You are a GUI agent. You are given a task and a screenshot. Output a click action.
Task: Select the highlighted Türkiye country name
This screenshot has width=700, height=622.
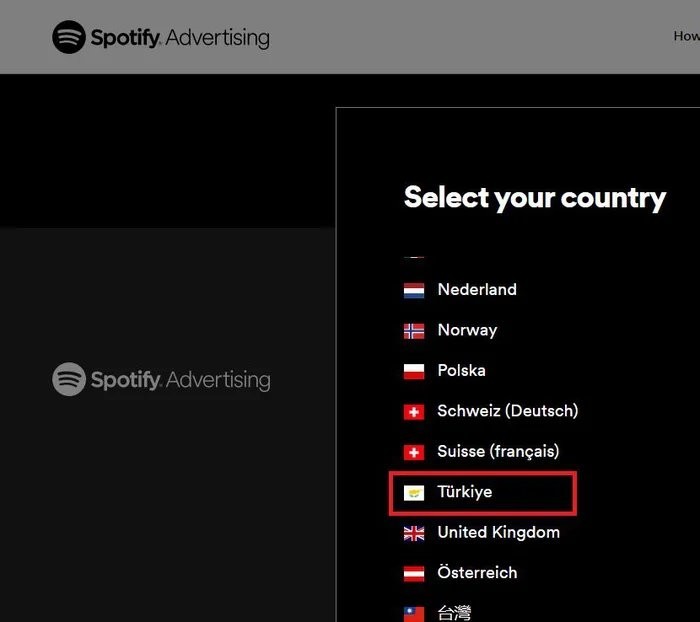click(465, 492)
